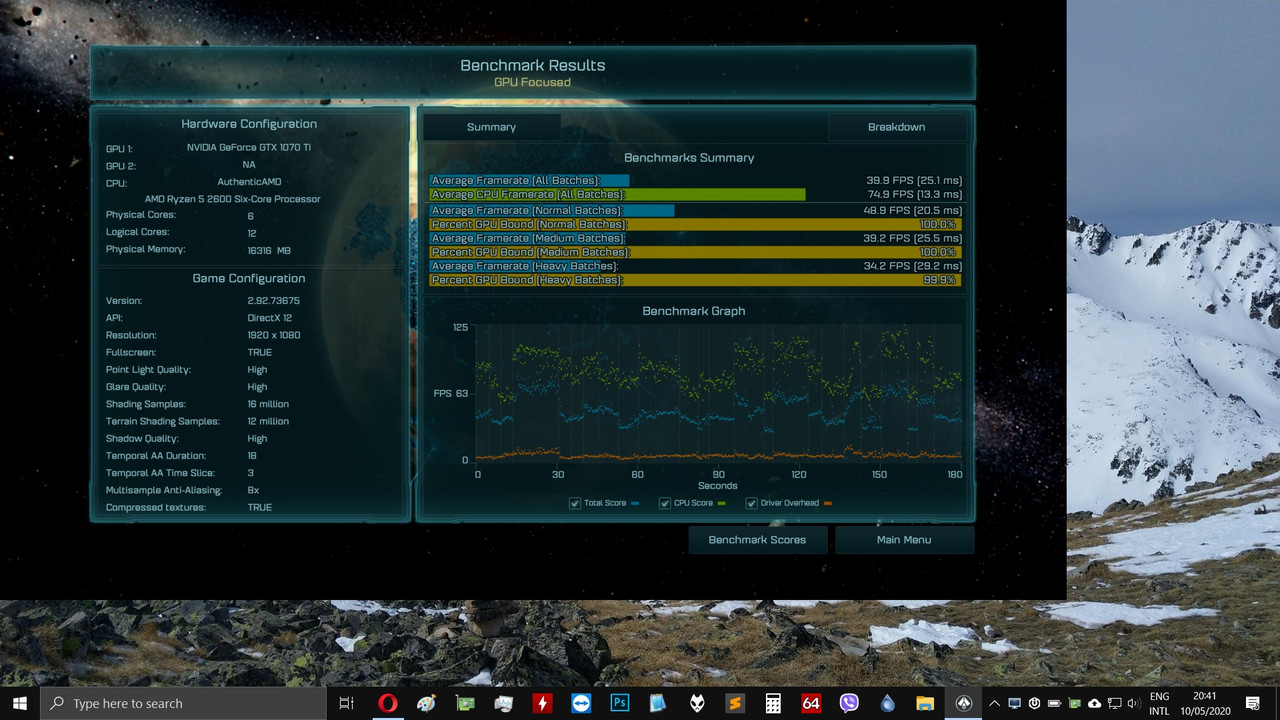Switch to the Breakdown tab
Viewport: 1280px width, 720px height.
point(896,127)
